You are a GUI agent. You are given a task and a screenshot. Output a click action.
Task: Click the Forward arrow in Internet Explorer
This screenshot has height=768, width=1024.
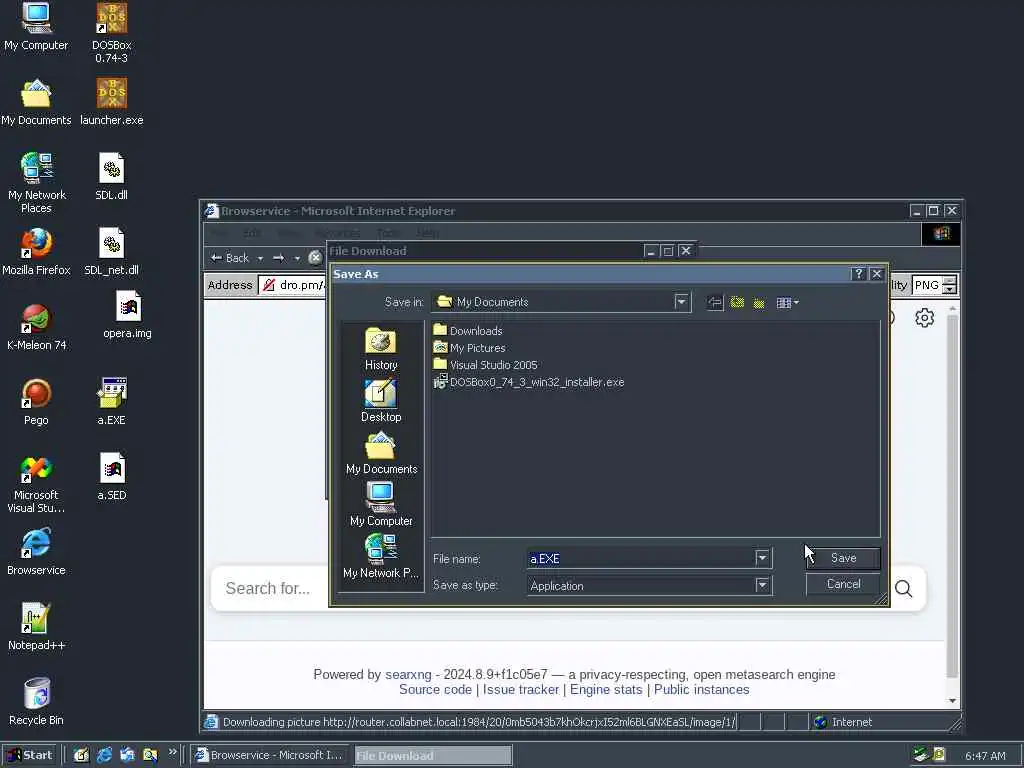pos(279,258)
